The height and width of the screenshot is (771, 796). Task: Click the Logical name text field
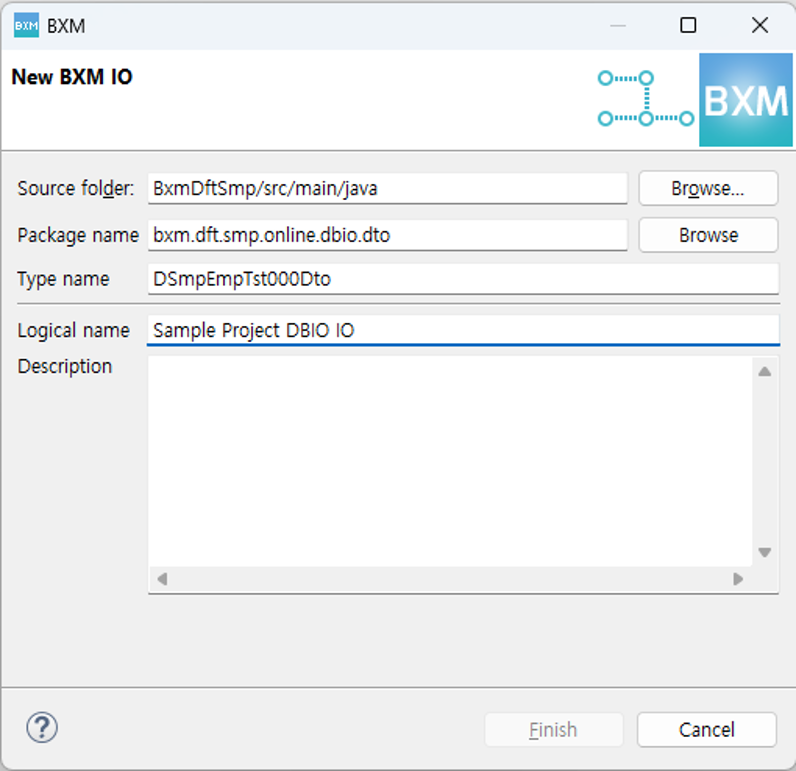click(x=462, y=330)
